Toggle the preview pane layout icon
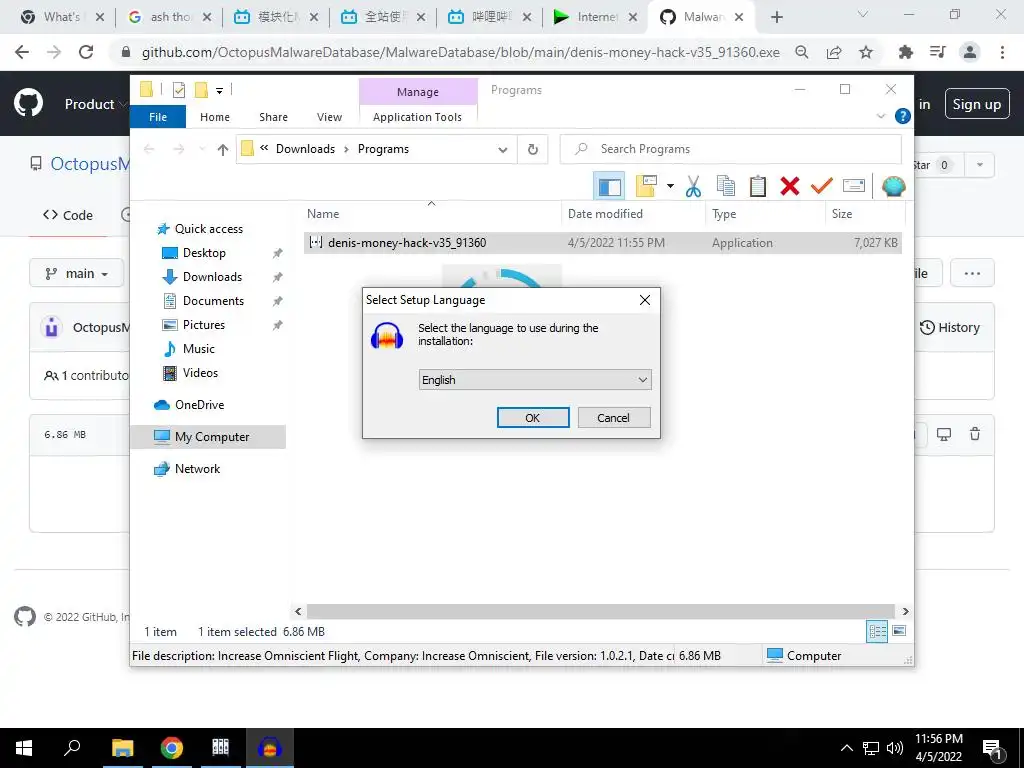Image resolution: width=1024 pixels, height=768 pixels. (609, 187)
